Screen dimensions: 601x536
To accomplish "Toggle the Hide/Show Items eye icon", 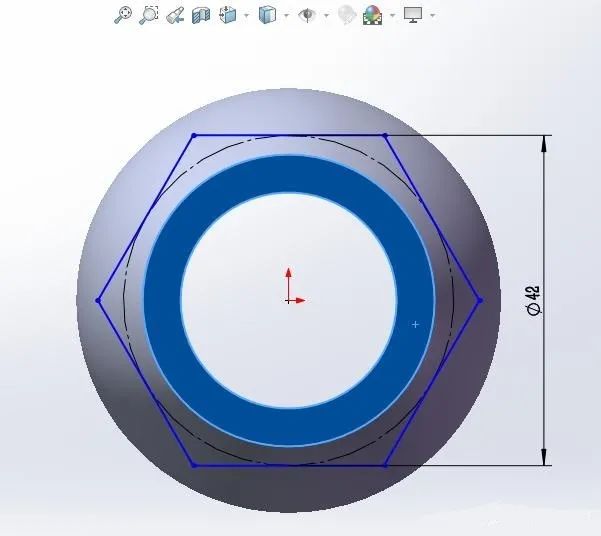I will (x=307, y=15).
